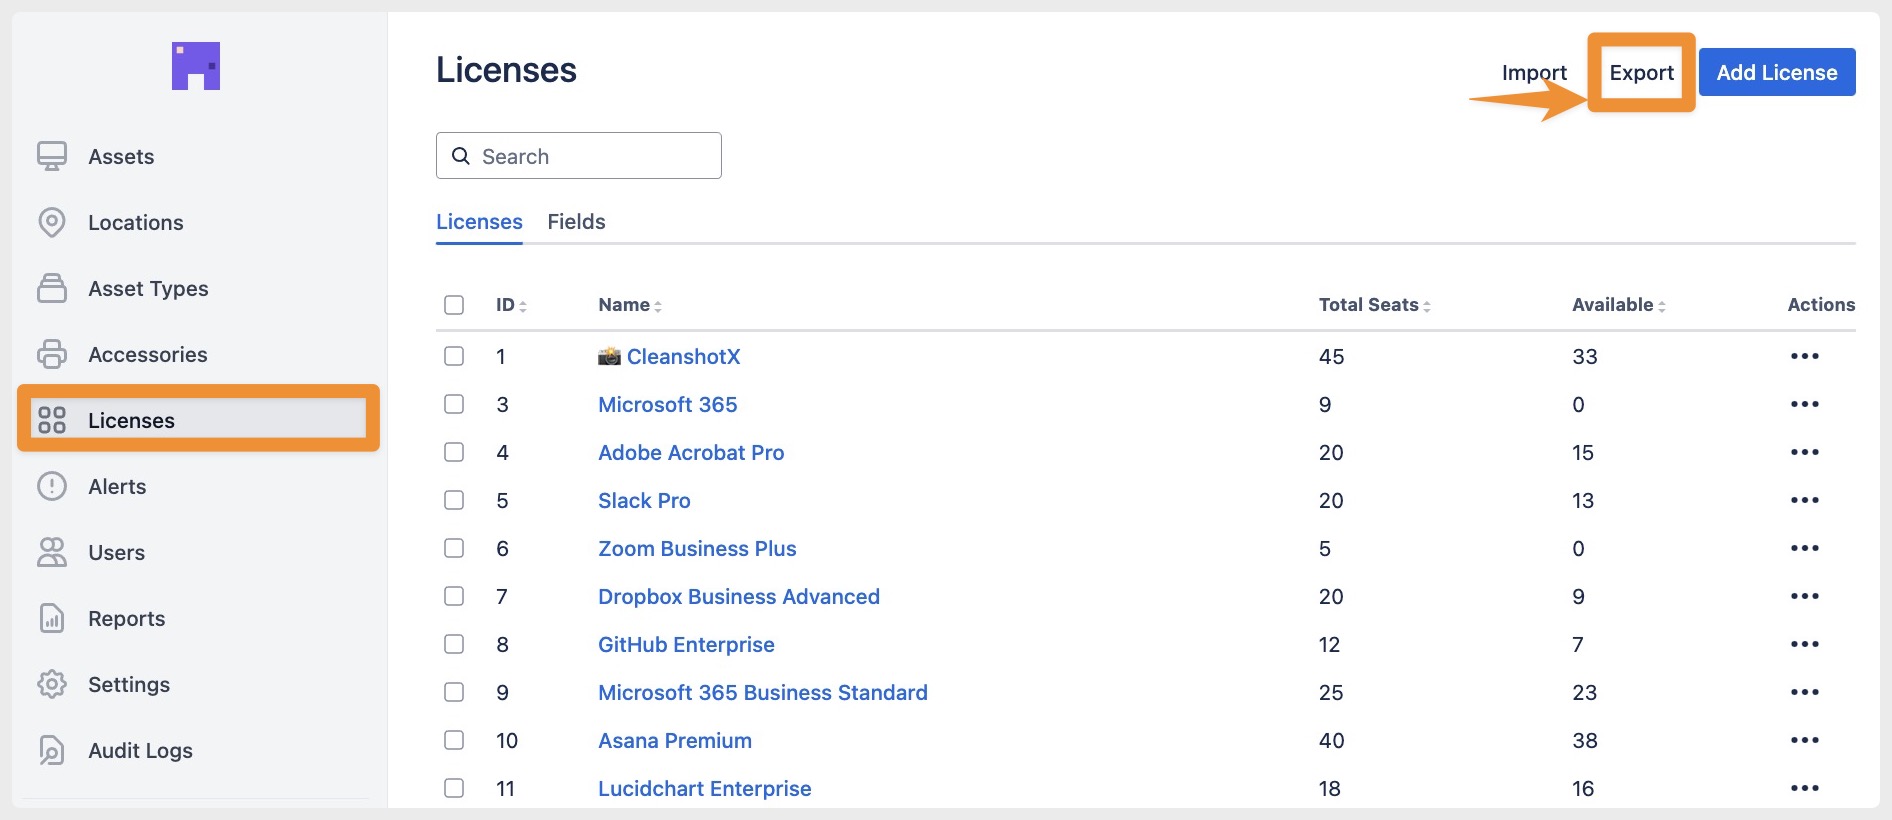The image size is (1892, 820).
Task: Check the Adobe Acrobat Pro checkbox
Action: point(454,452)
